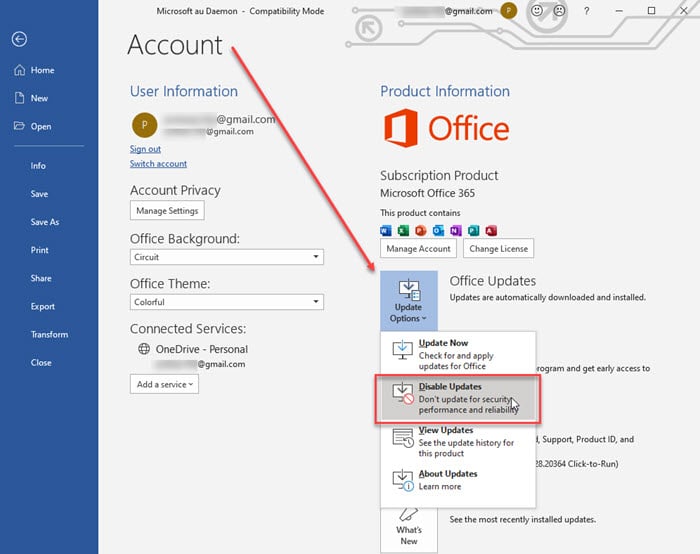700x554 pixels.
Task: Click the frowning face feedback icon
Action: pyautogui.click(x=559, y=11)
